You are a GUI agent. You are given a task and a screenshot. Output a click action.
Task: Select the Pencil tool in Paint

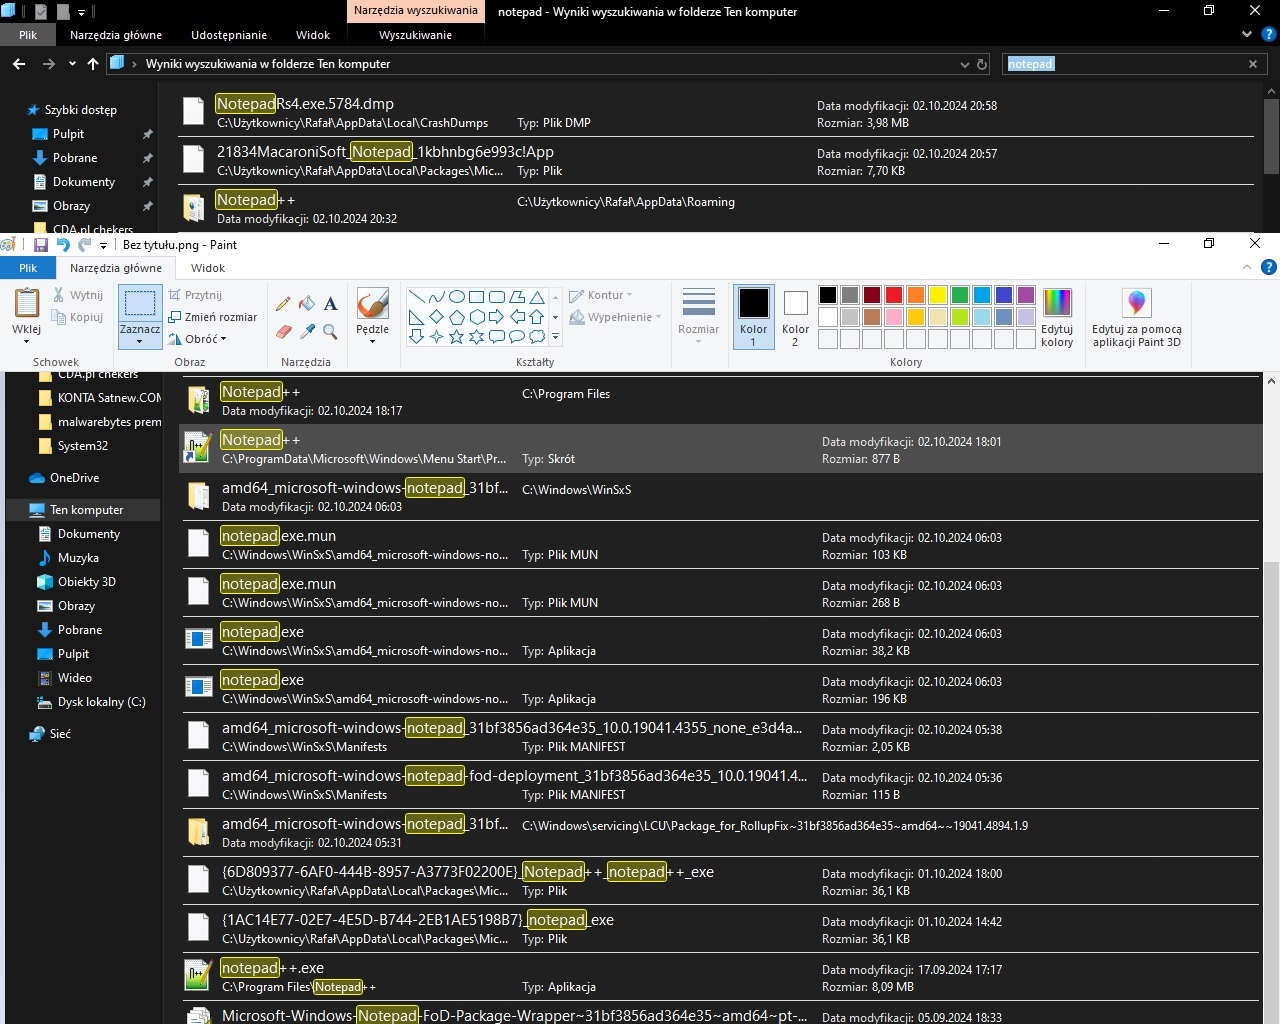tap(284, 304)
